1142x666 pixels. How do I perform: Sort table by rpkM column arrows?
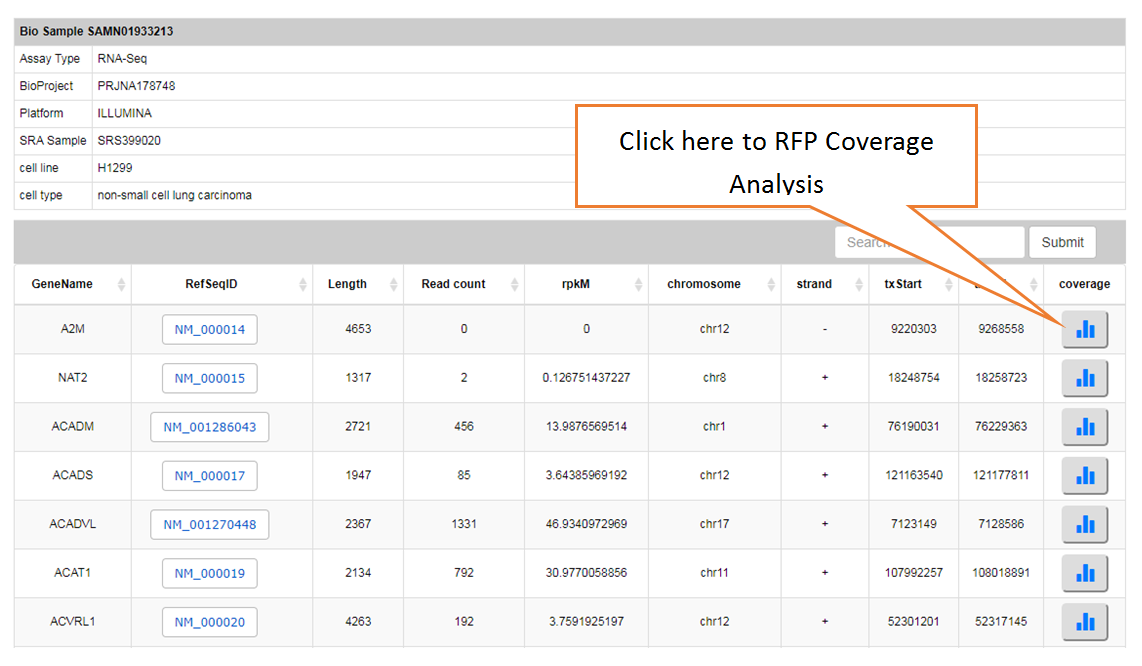point(638,284)
